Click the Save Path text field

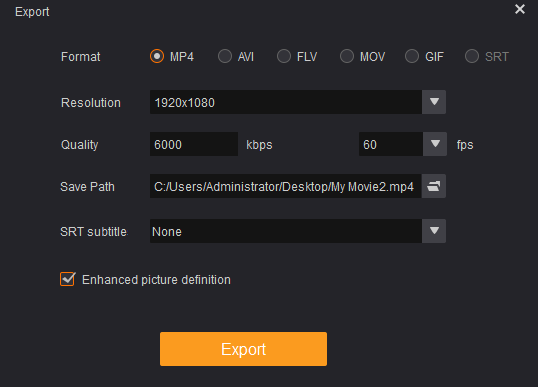point(285,186)
